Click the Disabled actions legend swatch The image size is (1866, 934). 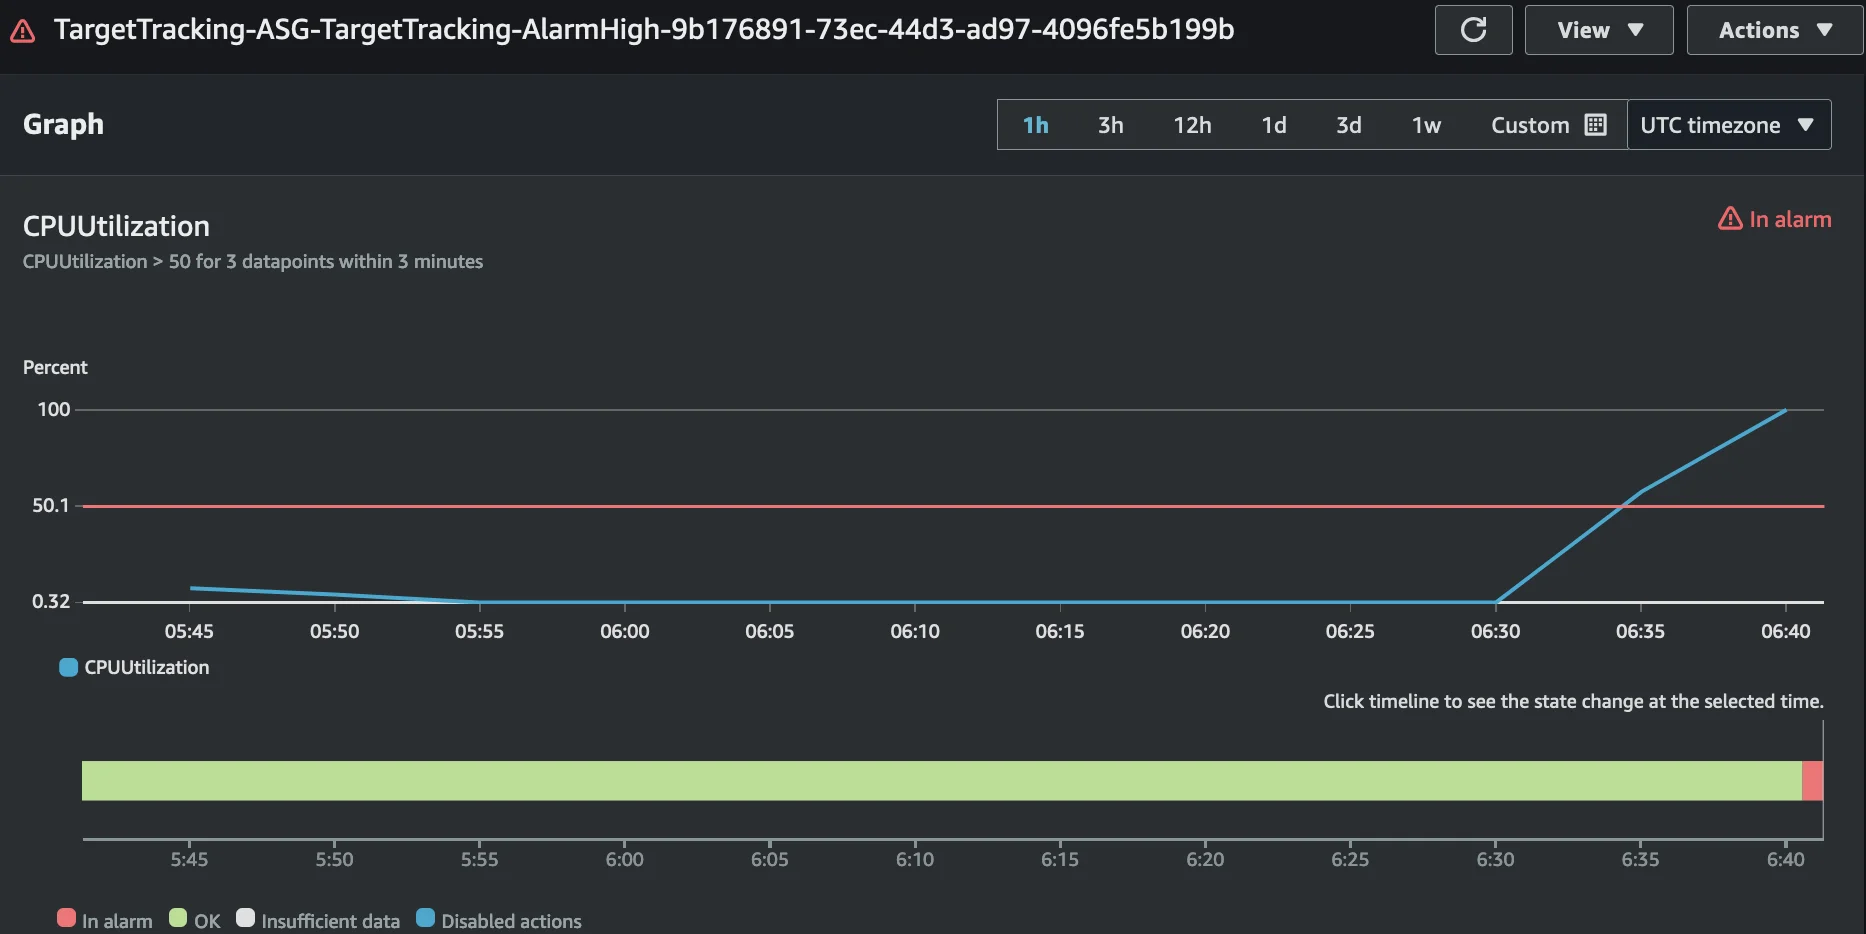(x=425, y=918)
